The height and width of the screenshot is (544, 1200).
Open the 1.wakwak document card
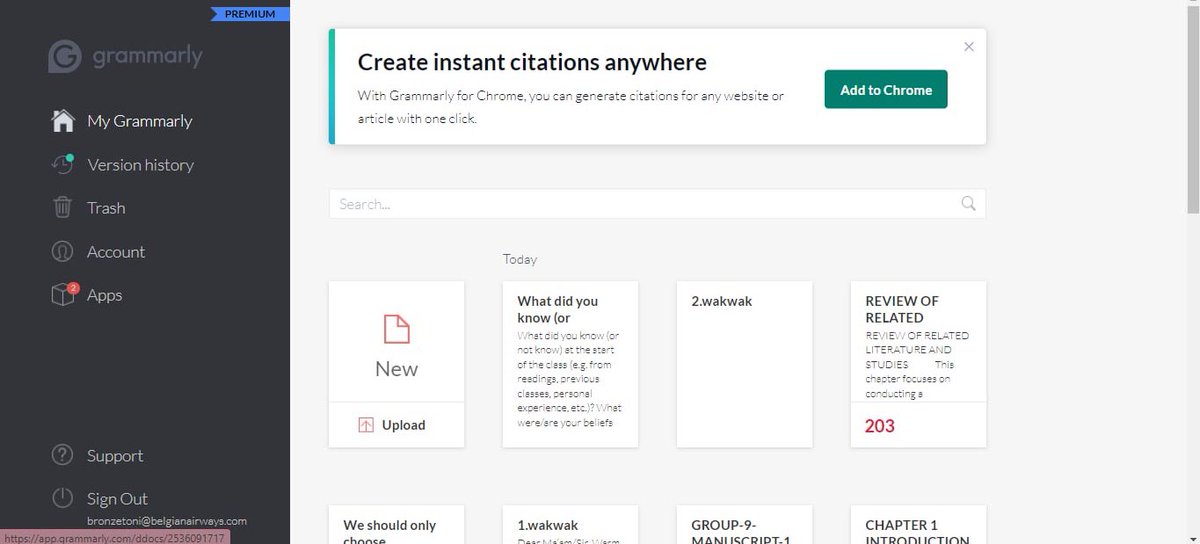[x=570, y=525]
